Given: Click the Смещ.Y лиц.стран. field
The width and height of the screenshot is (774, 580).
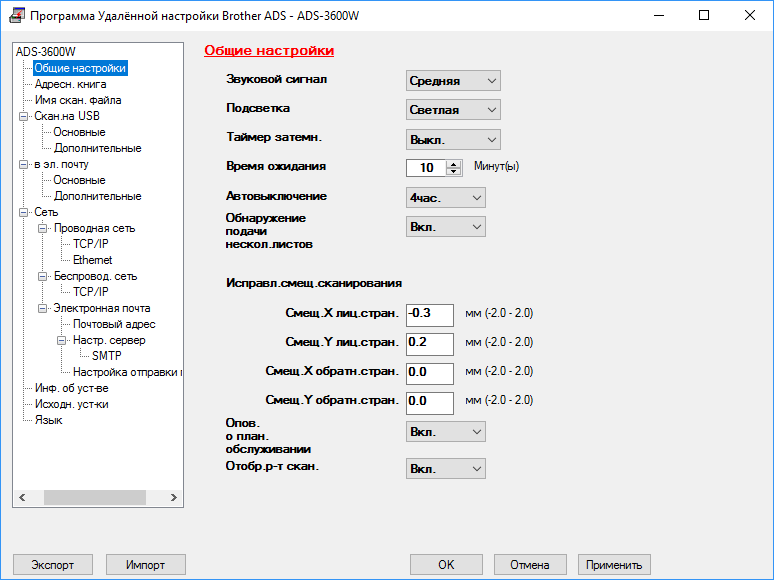Looking at the screenshot, I should pos(430,344).
